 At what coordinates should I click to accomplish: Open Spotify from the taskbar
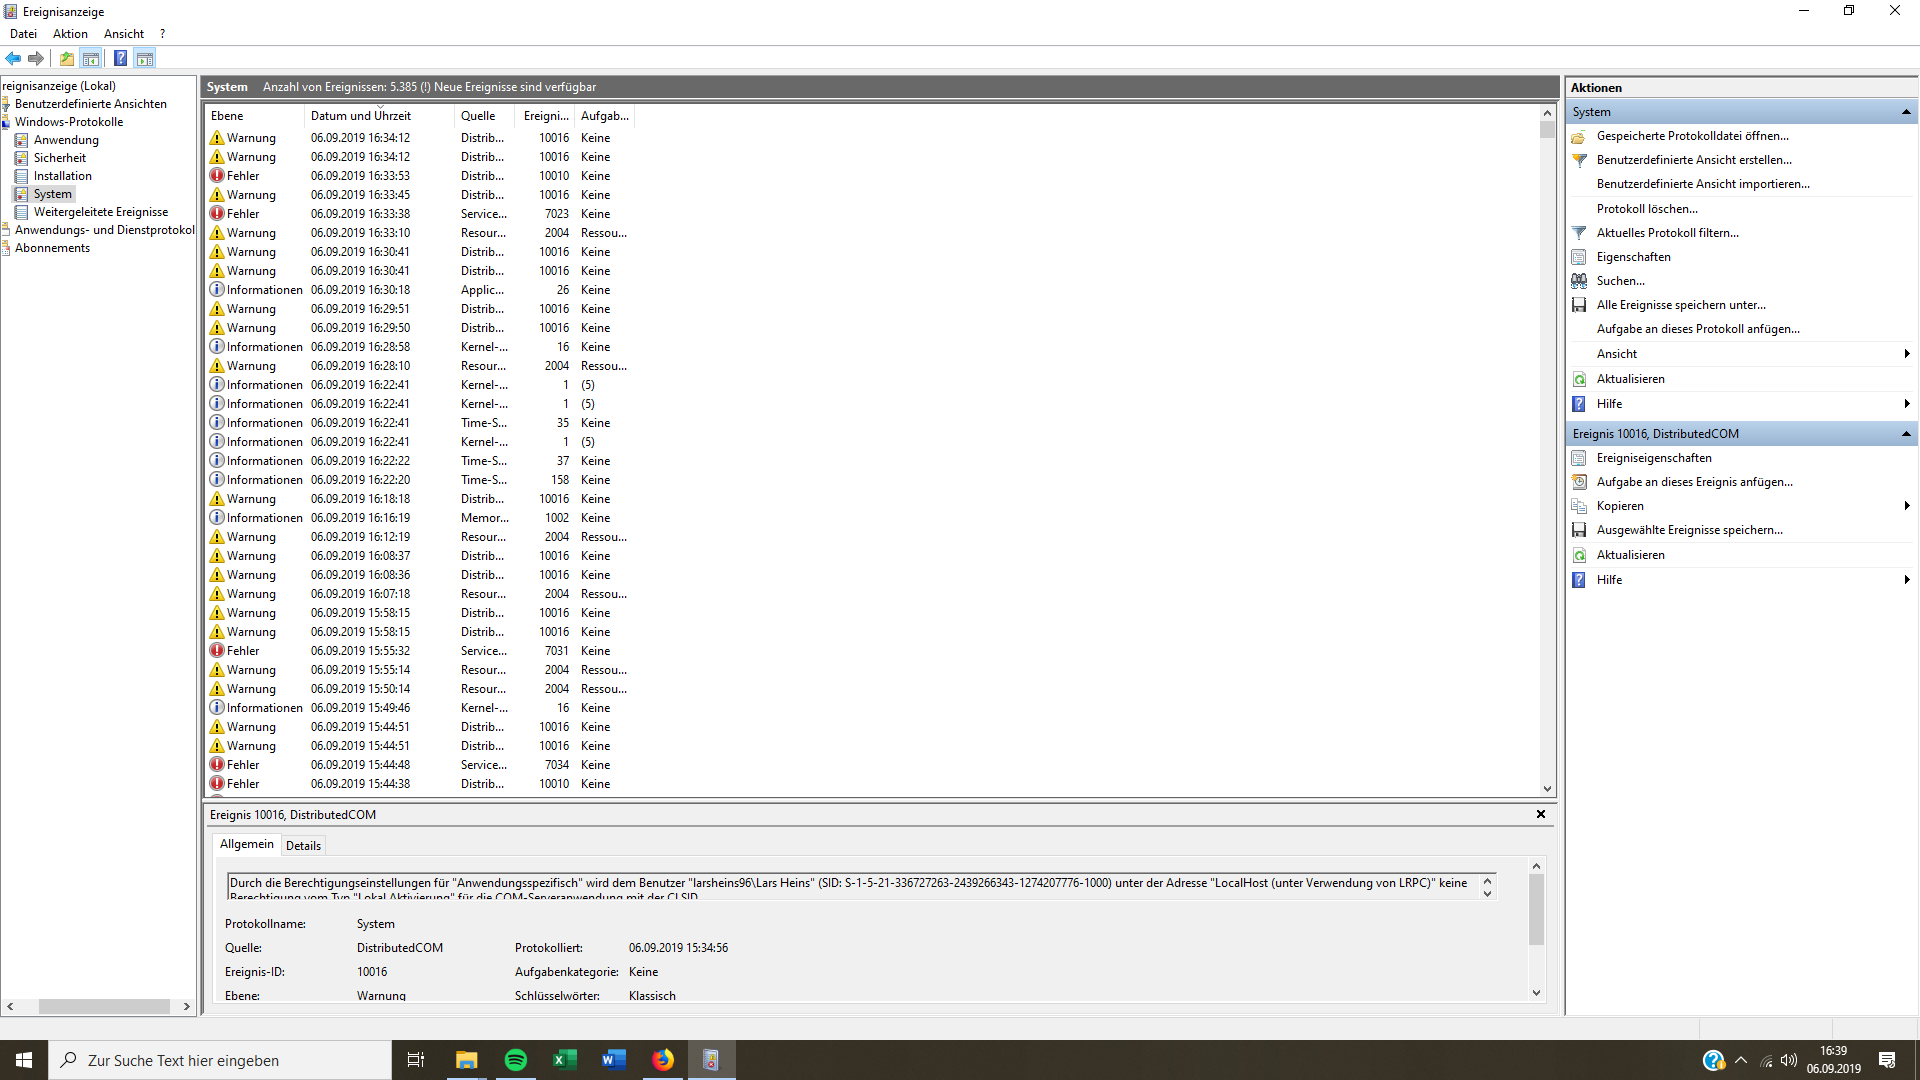click(516, 1060)
